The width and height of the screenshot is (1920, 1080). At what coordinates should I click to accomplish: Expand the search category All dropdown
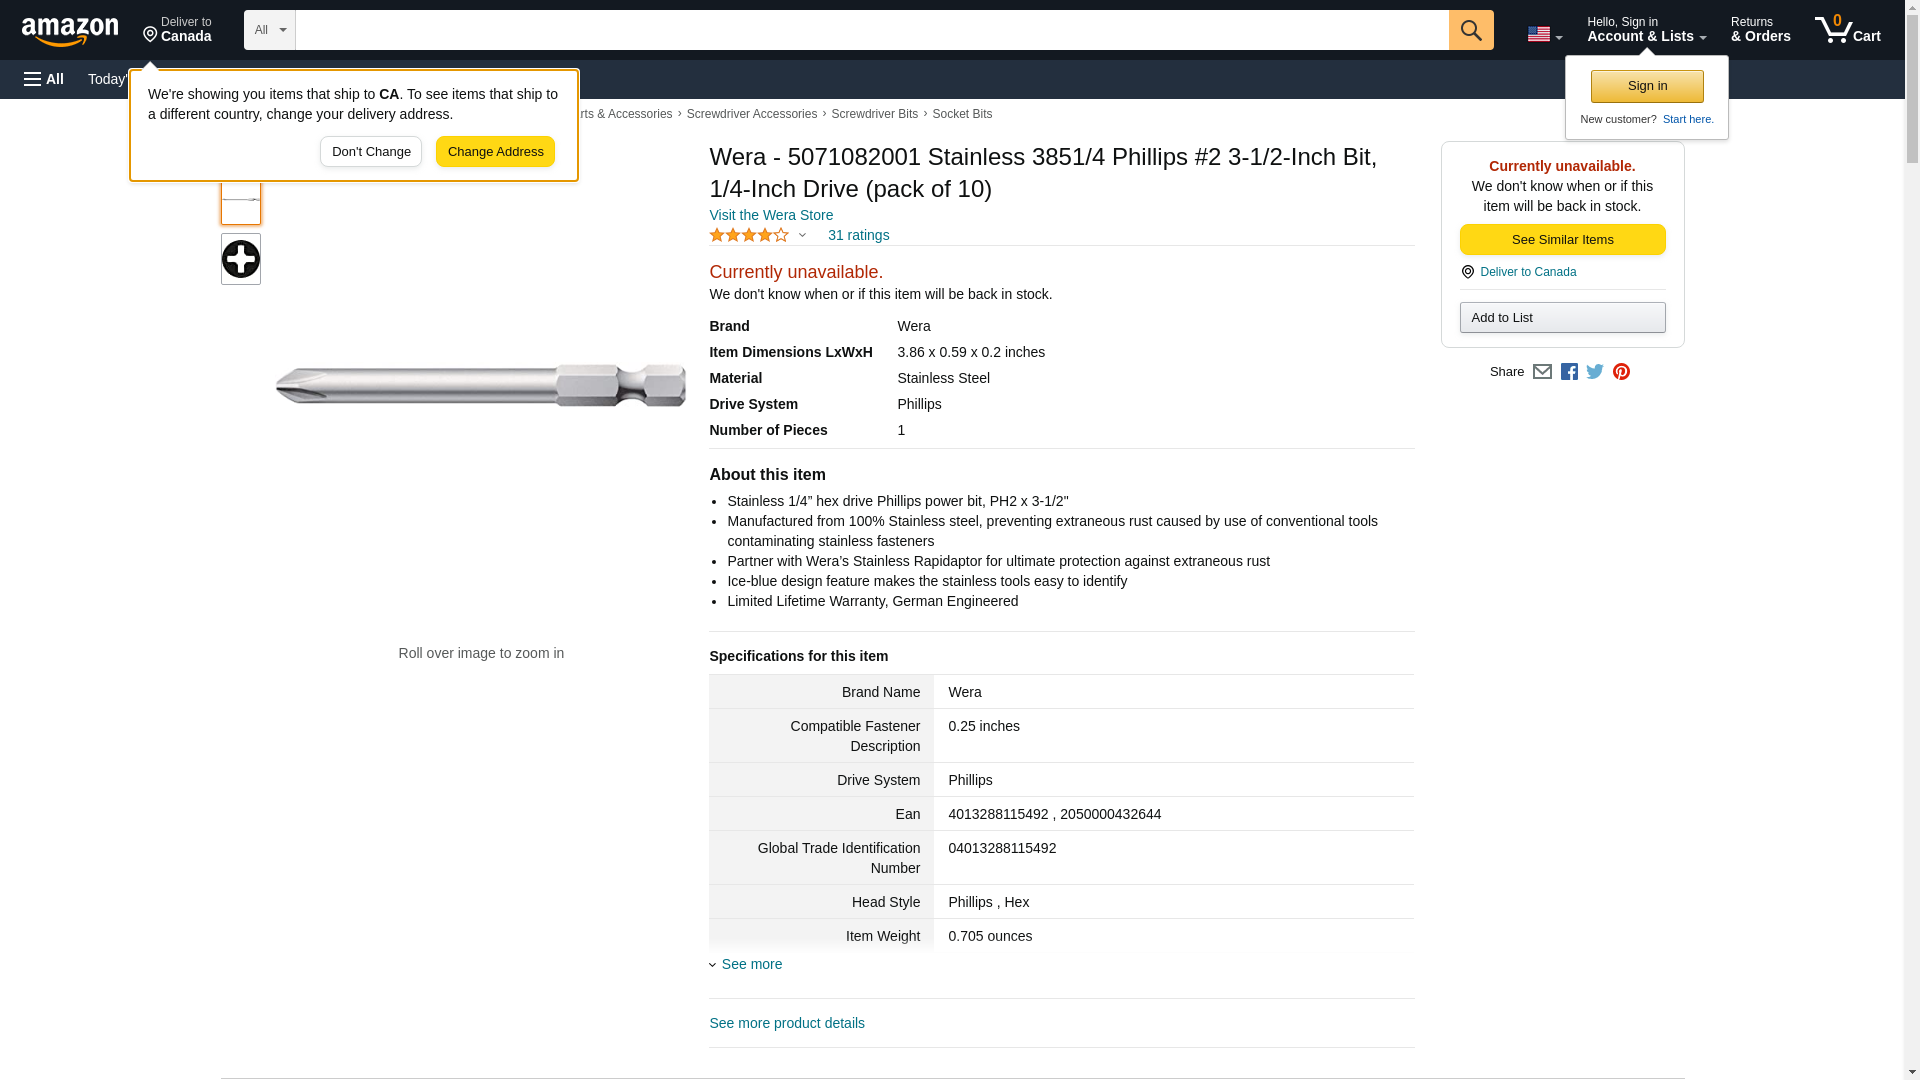pos(269,30)
